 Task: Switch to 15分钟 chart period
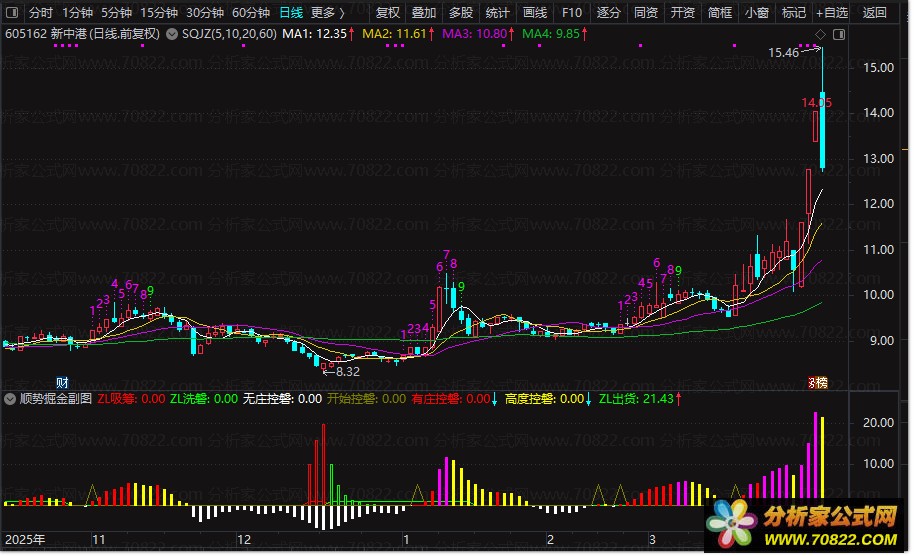[x=159, y=12]
